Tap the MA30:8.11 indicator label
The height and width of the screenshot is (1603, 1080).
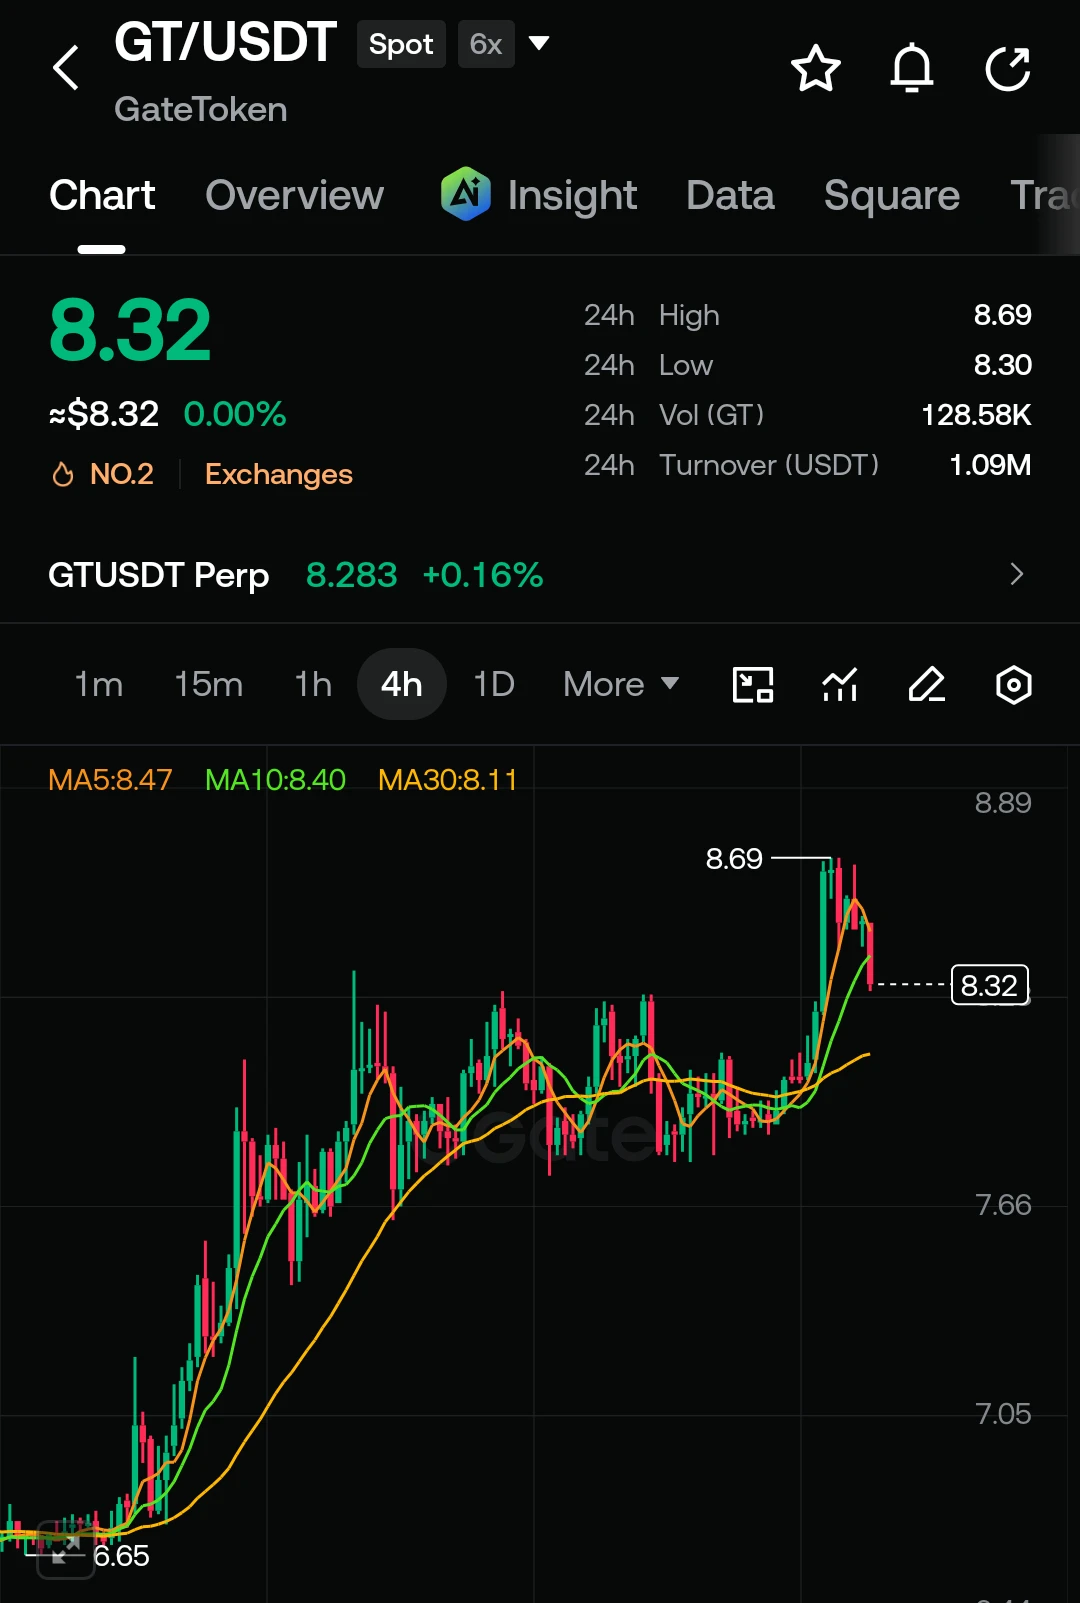[448, 780]
